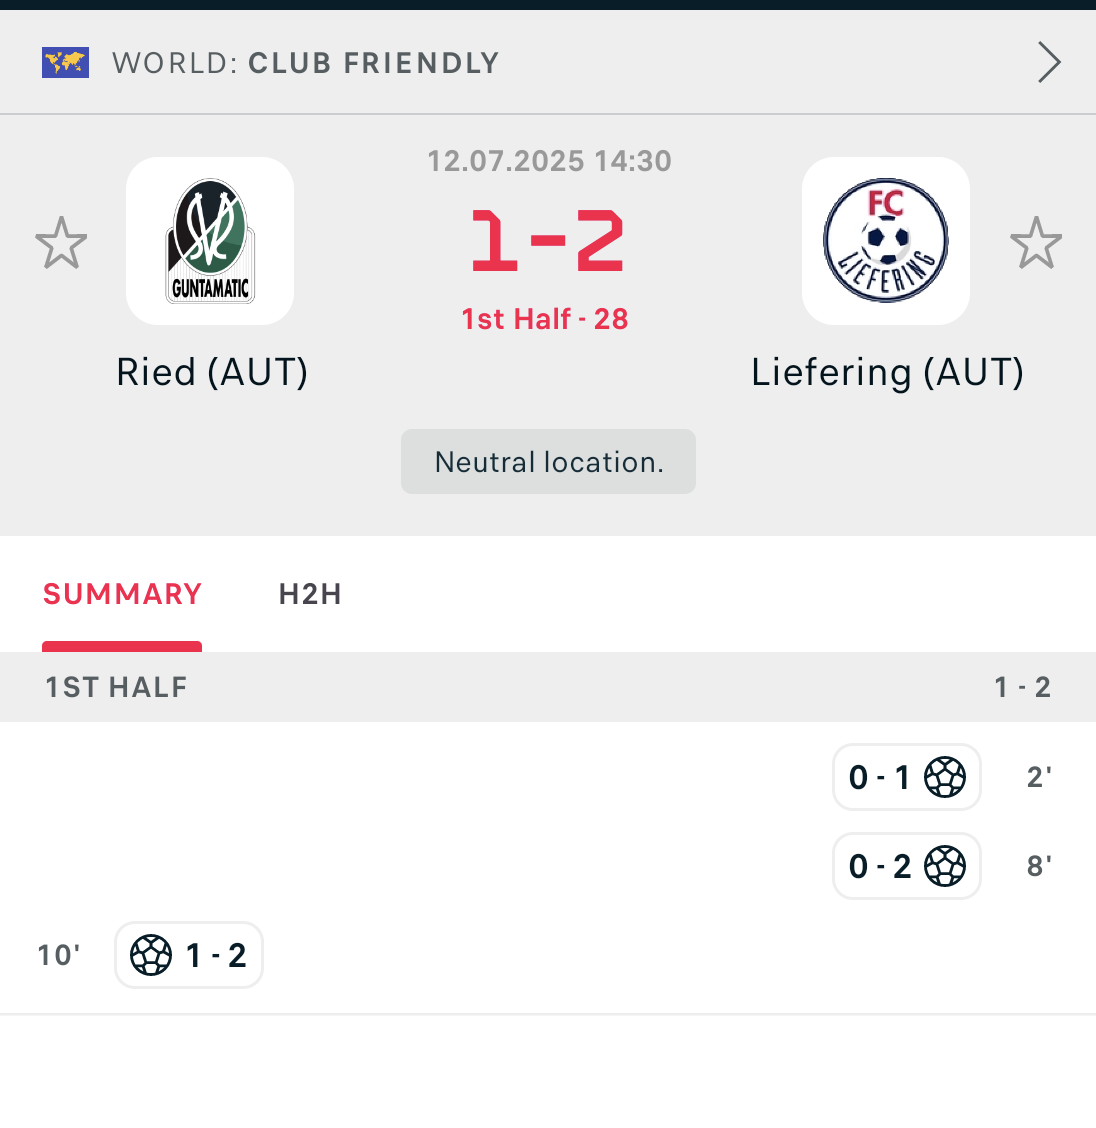The width and height of the screenshot is (1096, 1128).
Task: Open the World: Club Friendly link
Action: tap(305, 63)
